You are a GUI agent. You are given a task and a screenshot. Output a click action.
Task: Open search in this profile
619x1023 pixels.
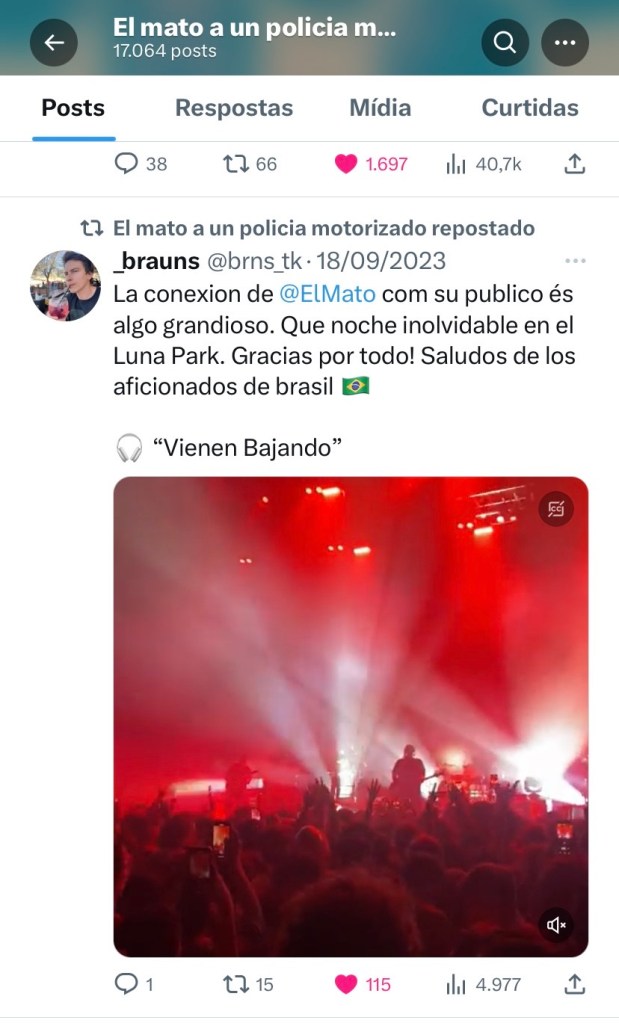point(505,42)
